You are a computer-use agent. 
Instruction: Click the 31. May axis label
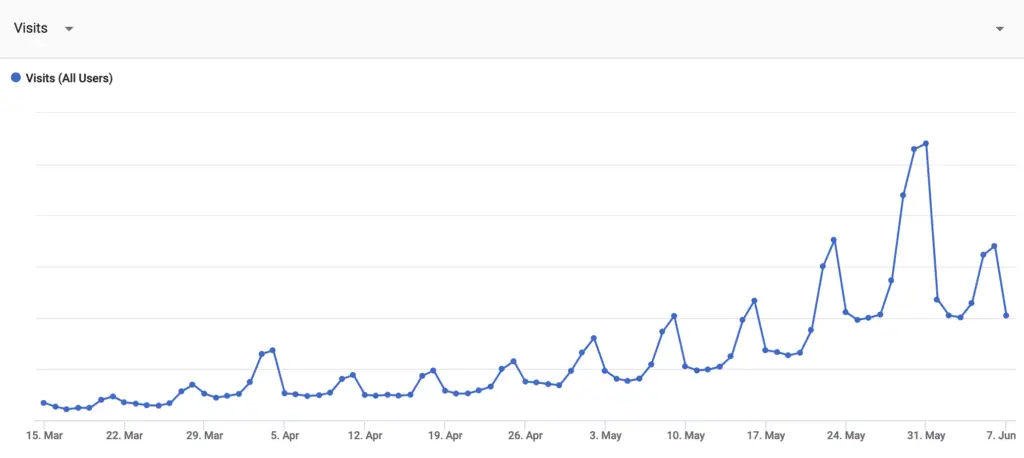click(926, 436)
